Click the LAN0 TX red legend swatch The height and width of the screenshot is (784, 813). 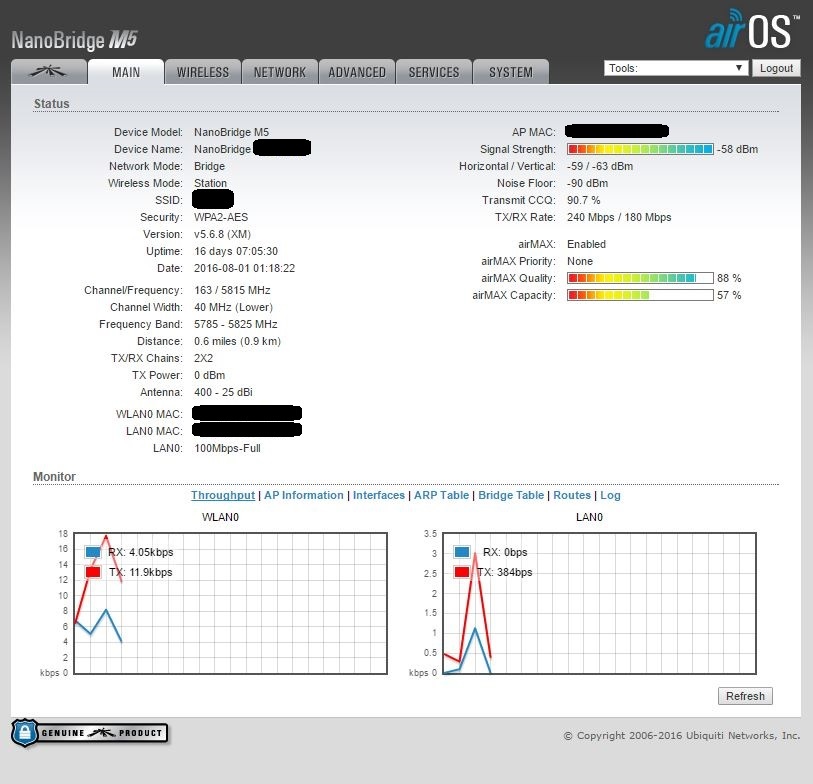tap(462, 572)
